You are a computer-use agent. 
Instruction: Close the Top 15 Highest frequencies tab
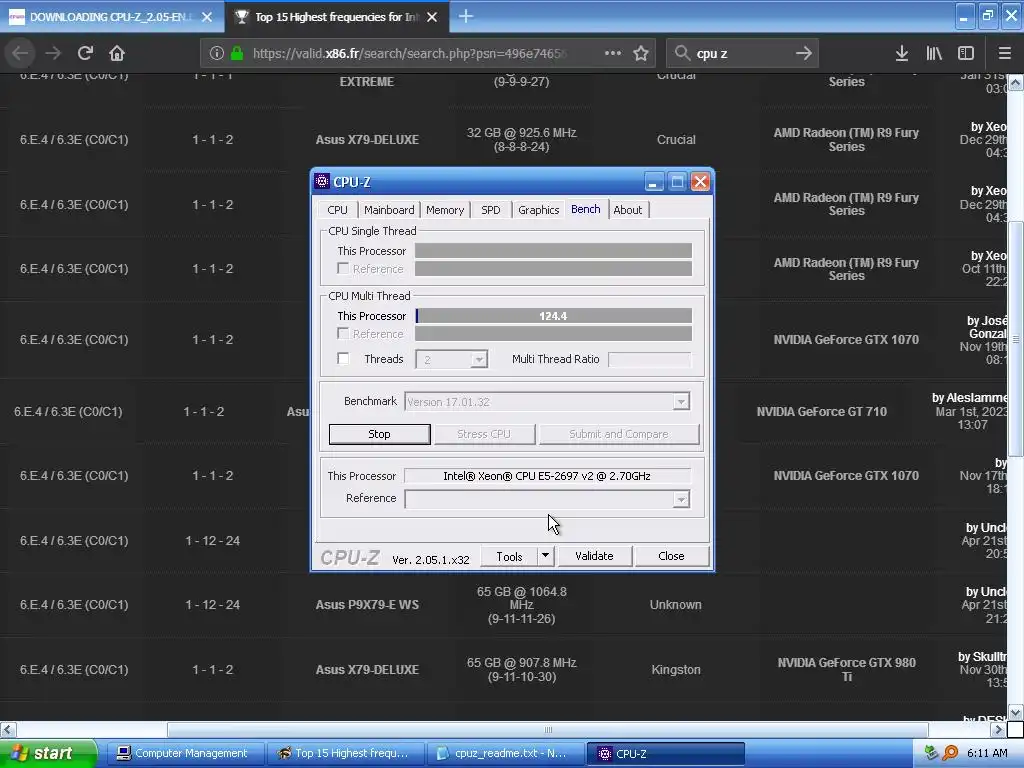(x=432, y=17)
